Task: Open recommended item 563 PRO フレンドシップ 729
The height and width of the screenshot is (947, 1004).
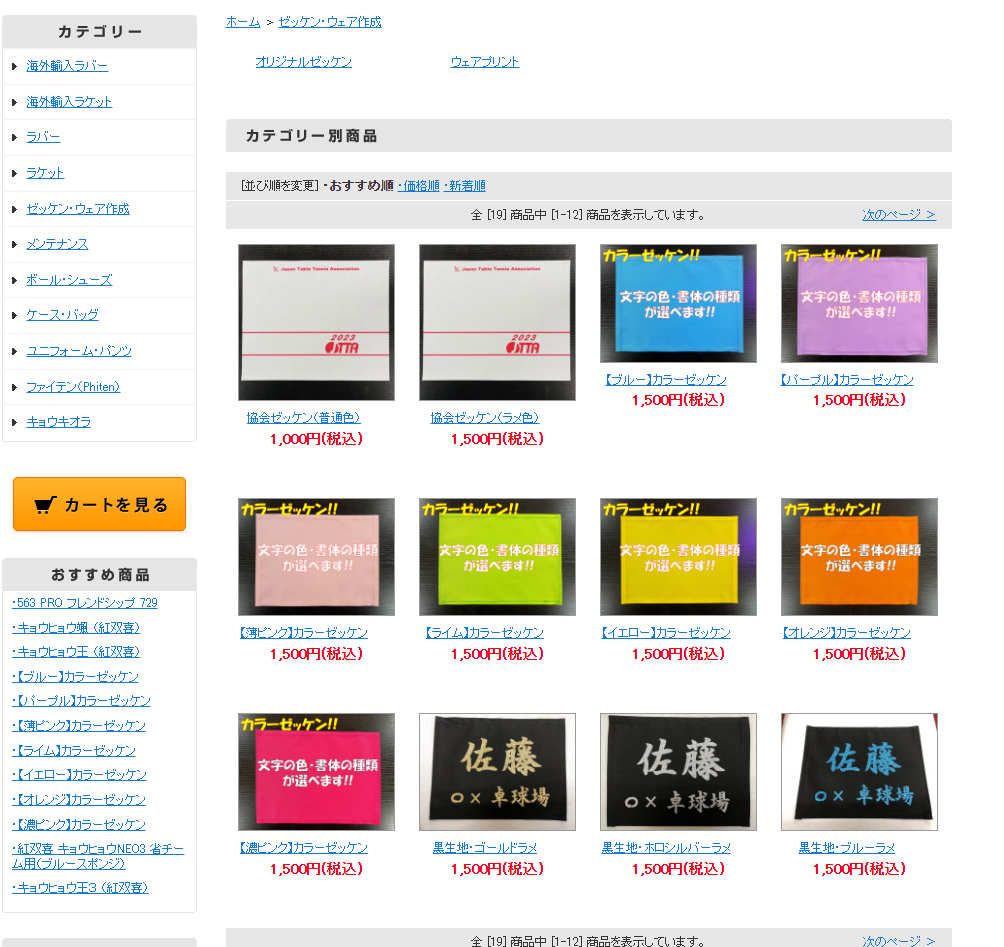Action: pos(86,603)
